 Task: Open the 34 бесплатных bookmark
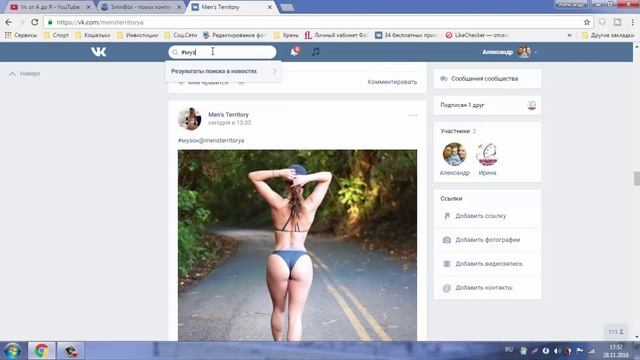[x=407, y=35]
